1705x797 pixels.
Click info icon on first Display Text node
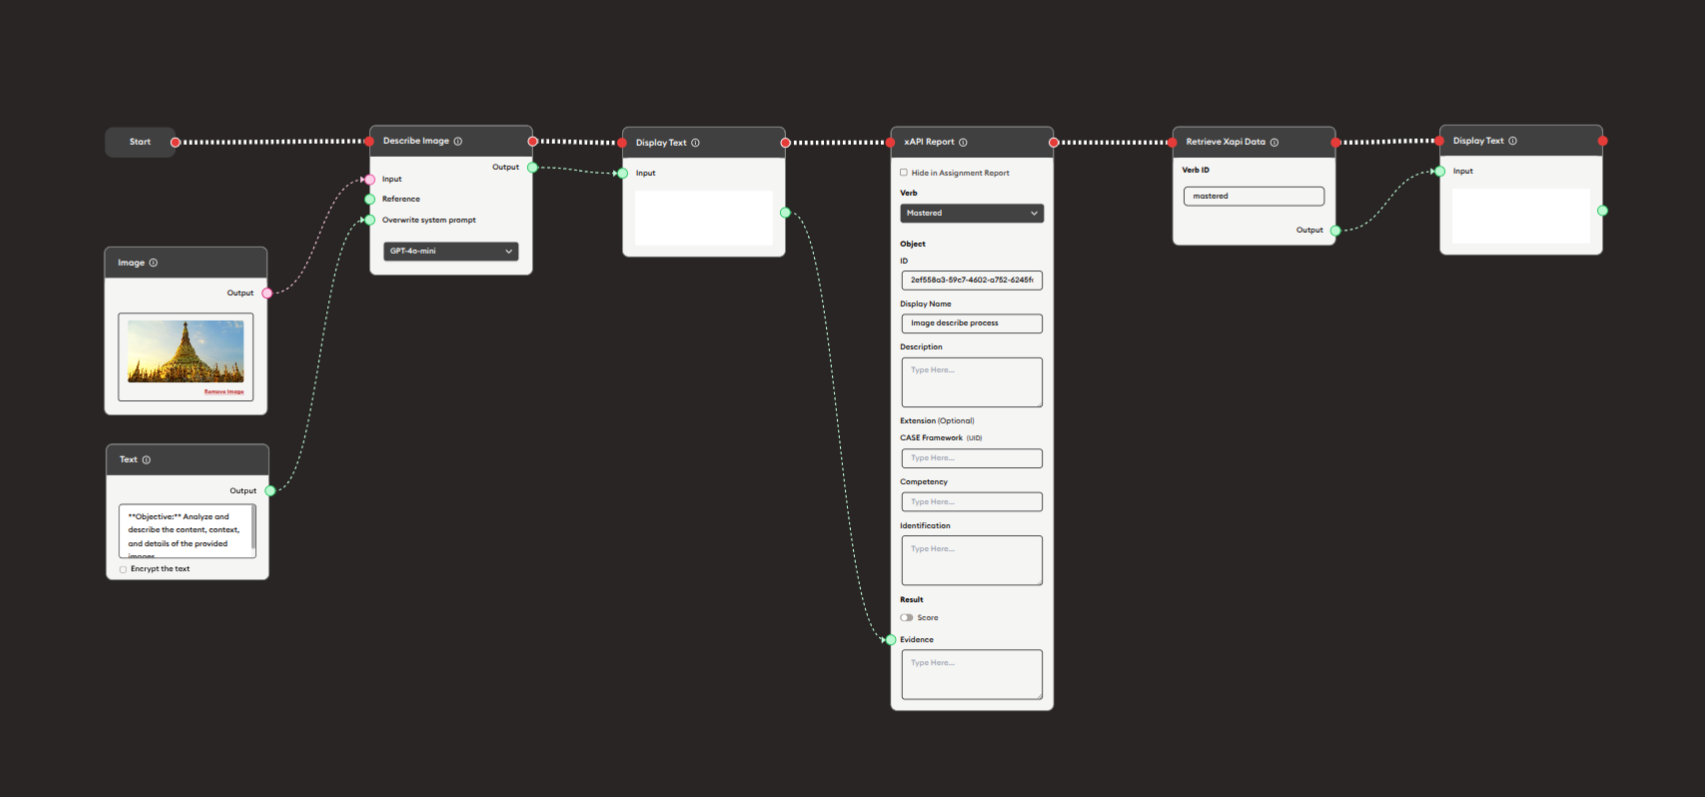tap(695, 143)
